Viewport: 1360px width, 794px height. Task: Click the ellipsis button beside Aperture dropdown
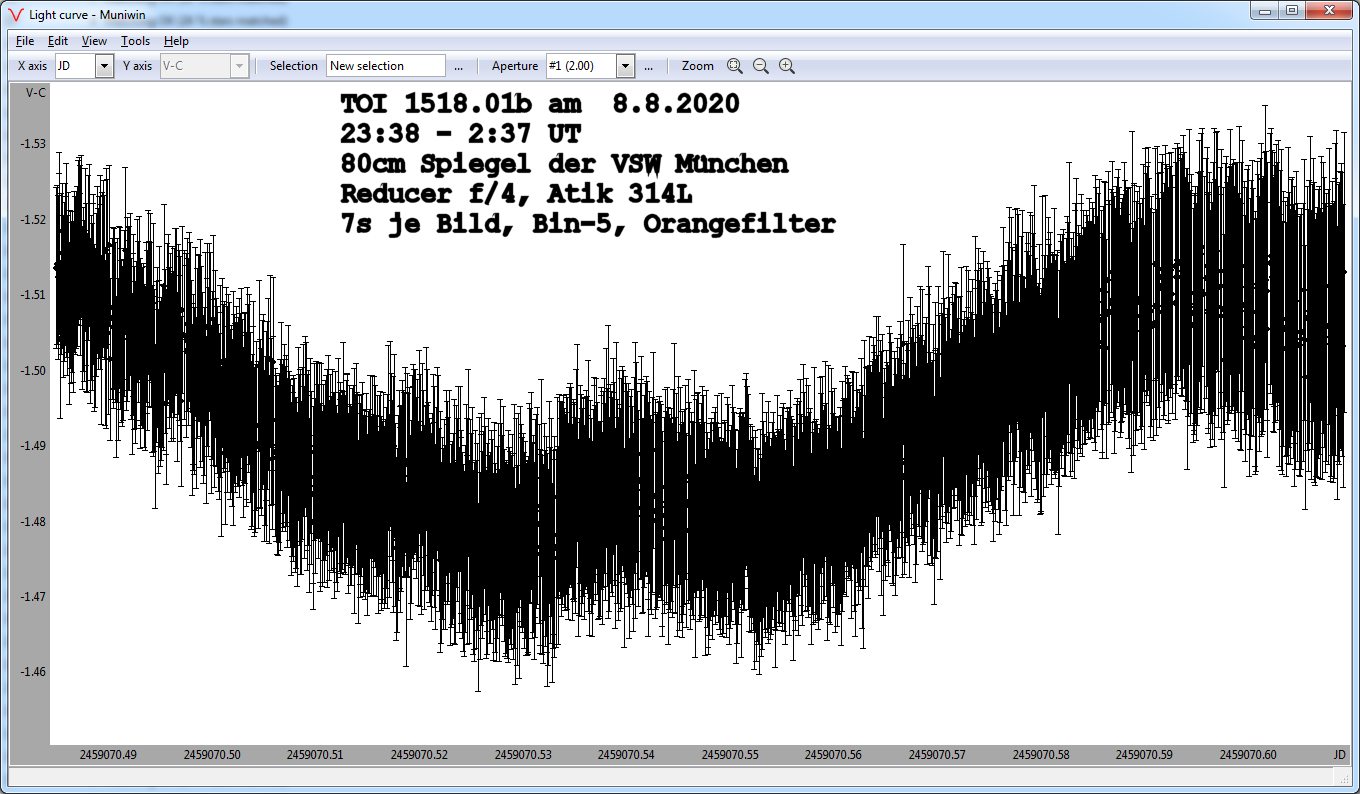click(648, 66)
